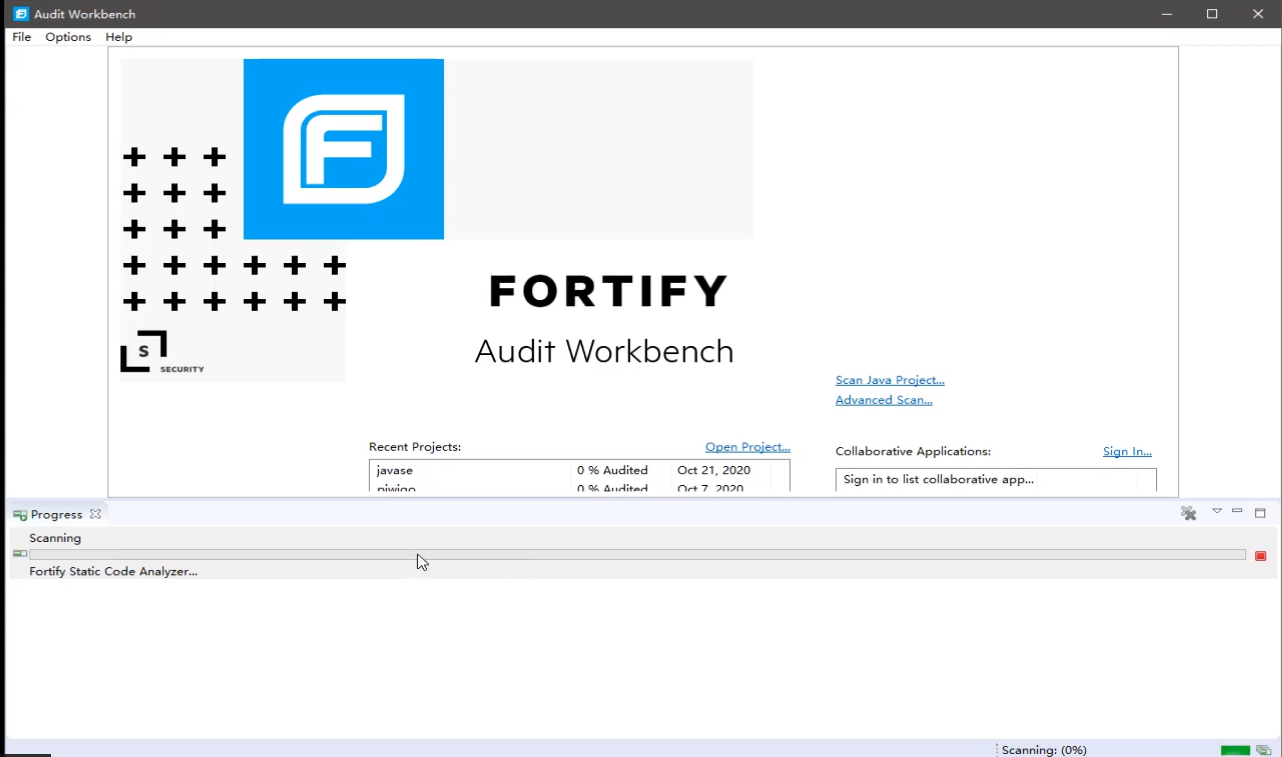Viewport: 1282px width, 757px height.
Task: Click Sign In for collaborative applications
Action: [1127, 452]
